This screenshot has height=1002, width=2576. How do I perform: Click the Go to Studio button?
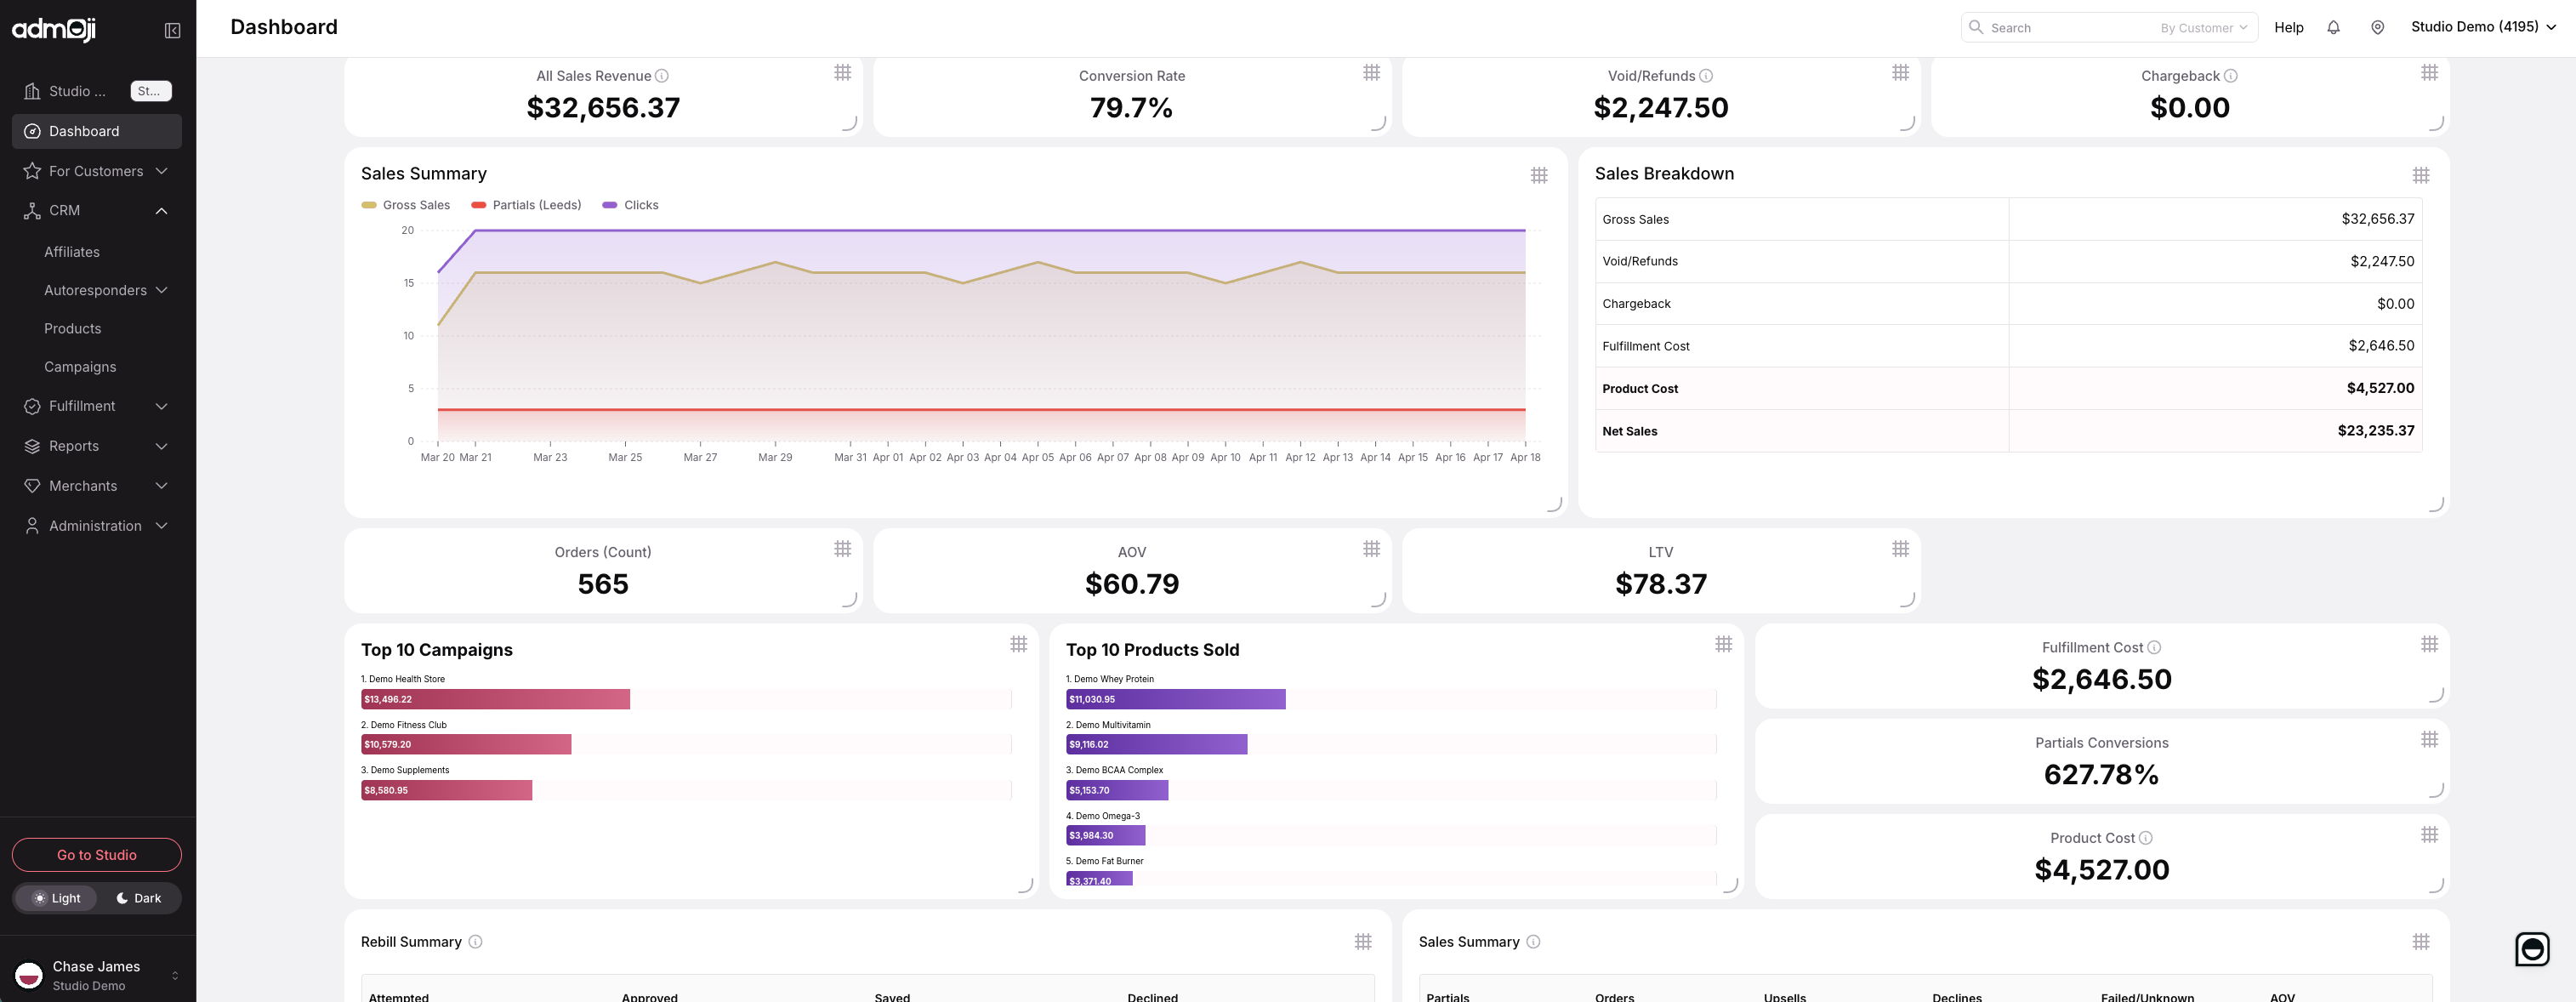pos(97,855)
